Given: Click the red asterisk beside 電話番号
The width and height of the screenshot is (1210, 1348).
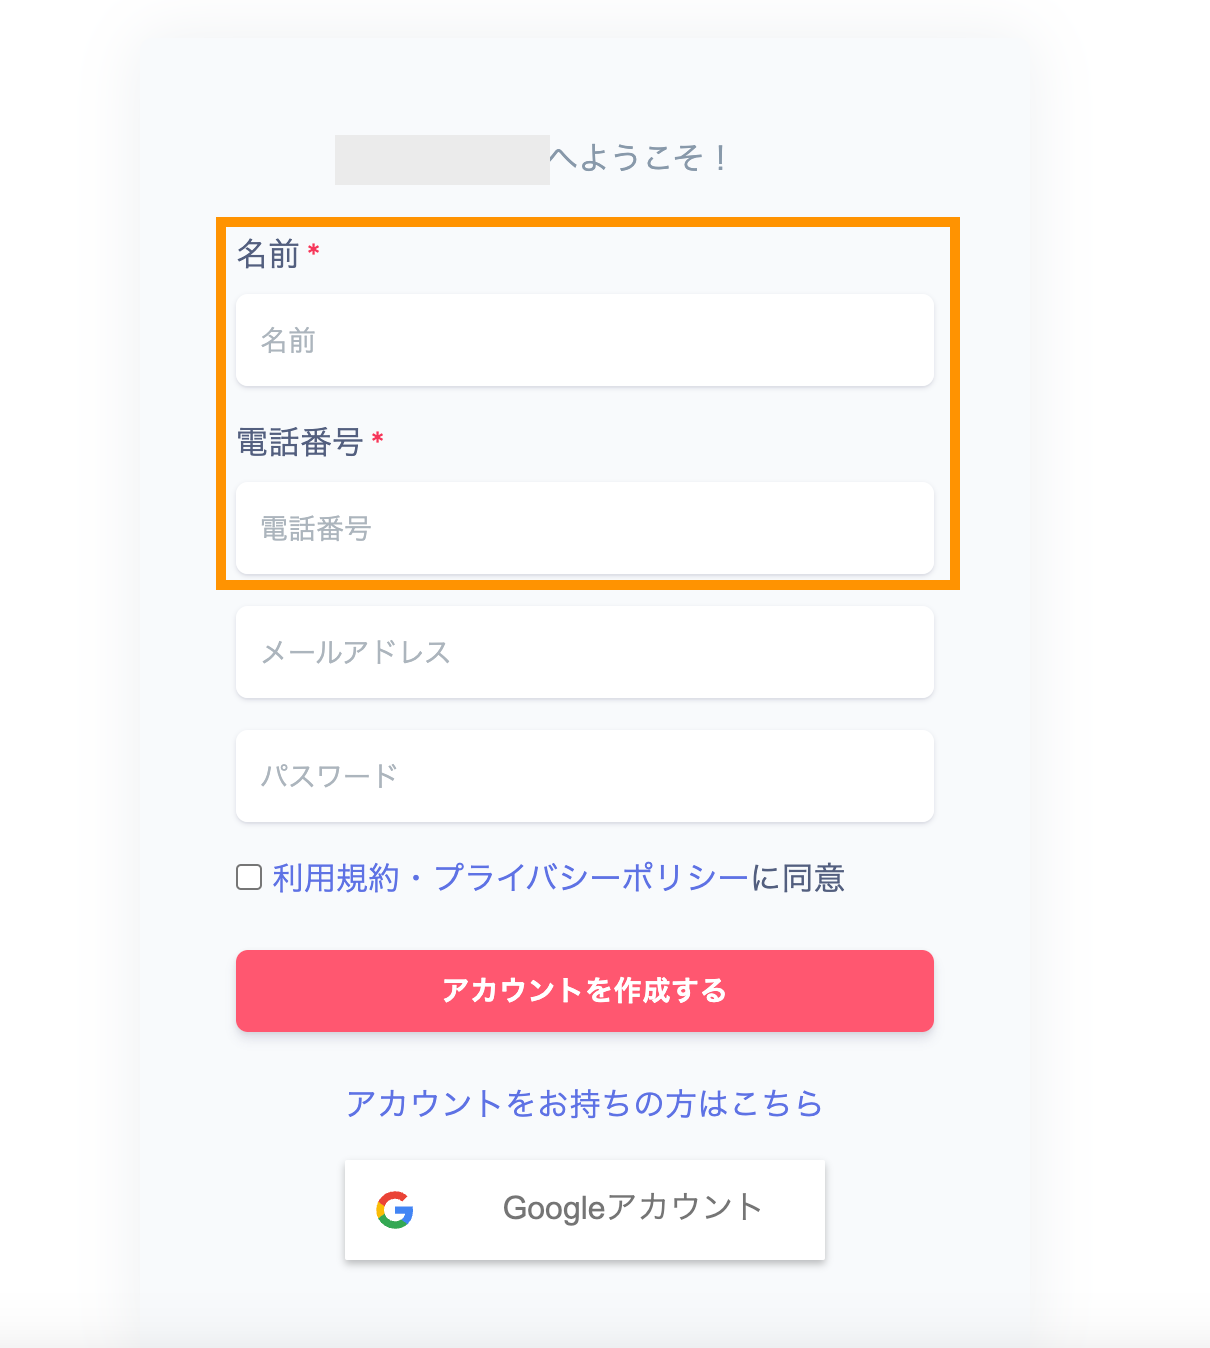Looking at the screenshot, I should click(x=377, y=439).
